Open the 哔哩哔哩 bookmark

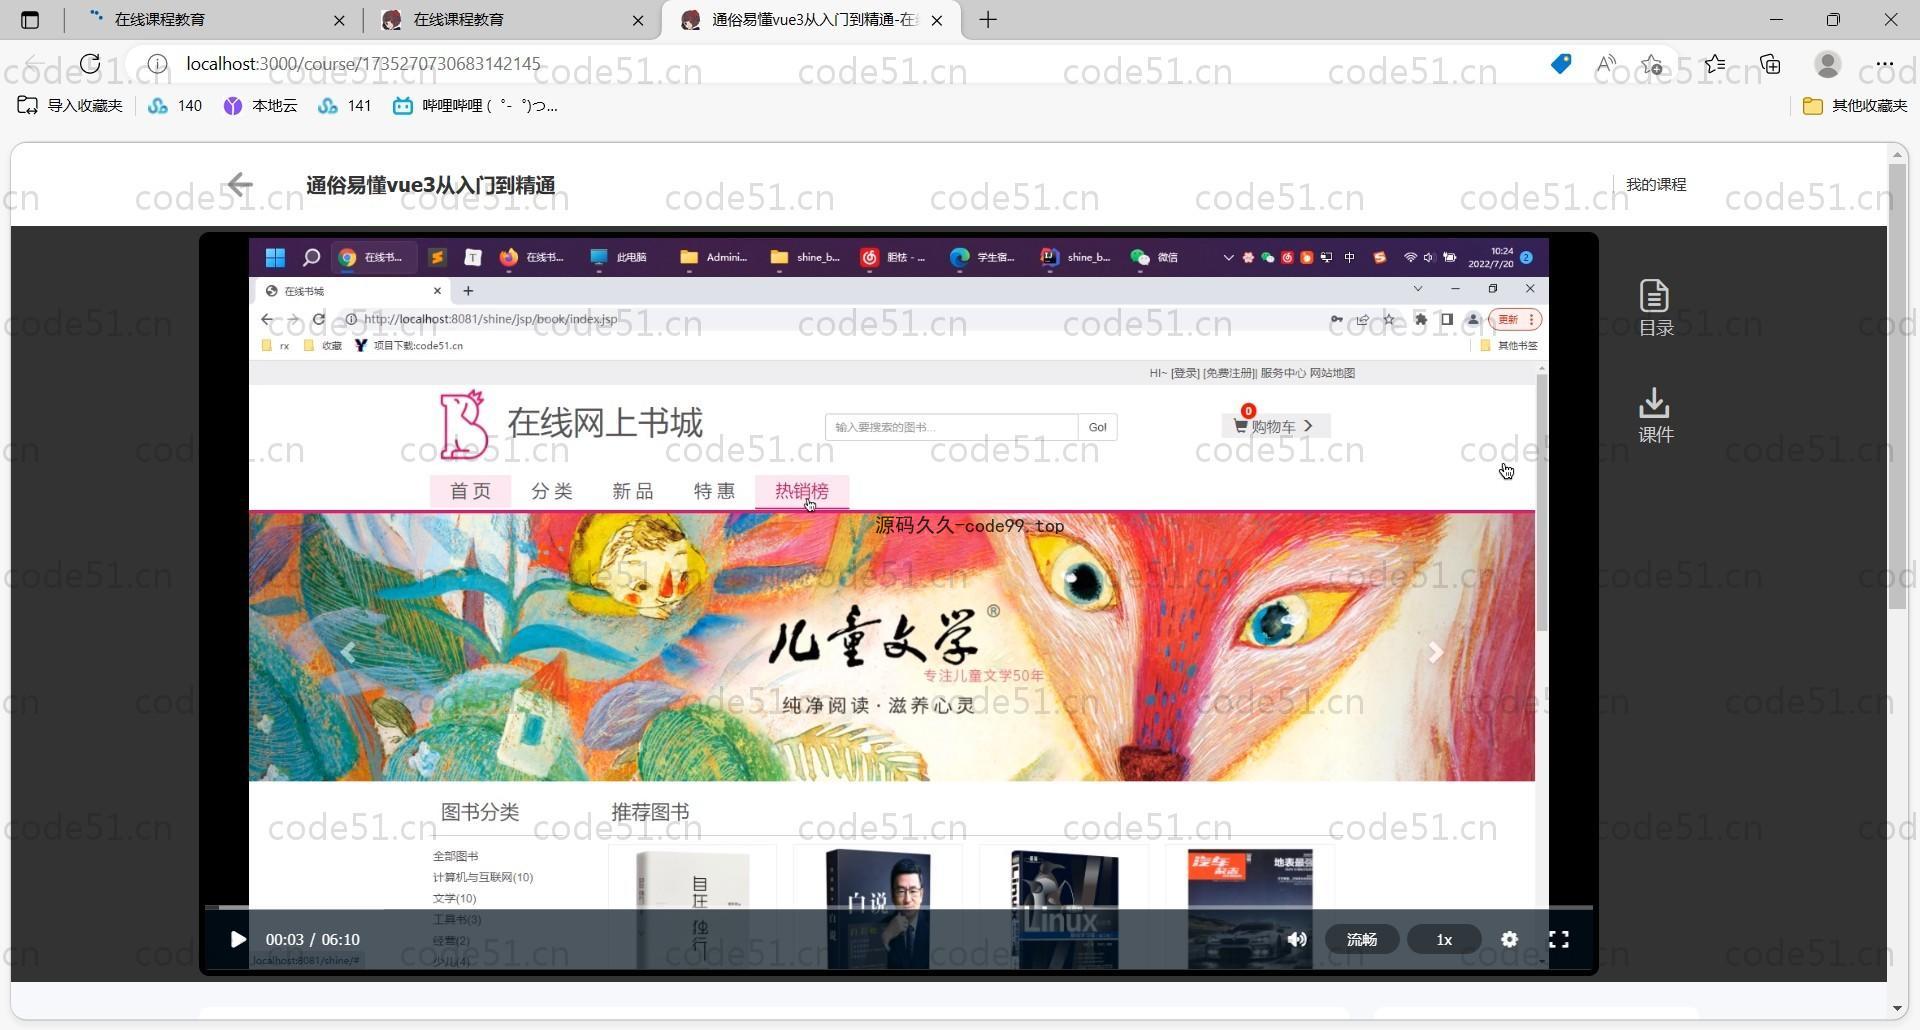click(475, 105)
